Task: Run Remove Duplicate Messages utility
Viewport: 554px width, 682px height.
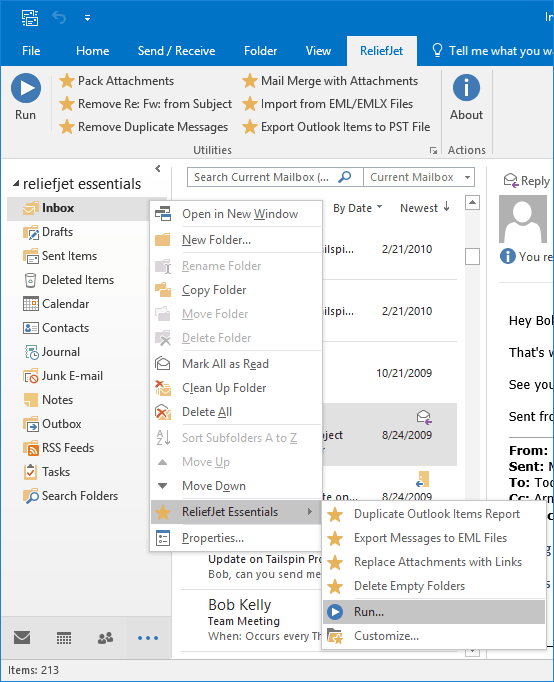Action: 144,127
